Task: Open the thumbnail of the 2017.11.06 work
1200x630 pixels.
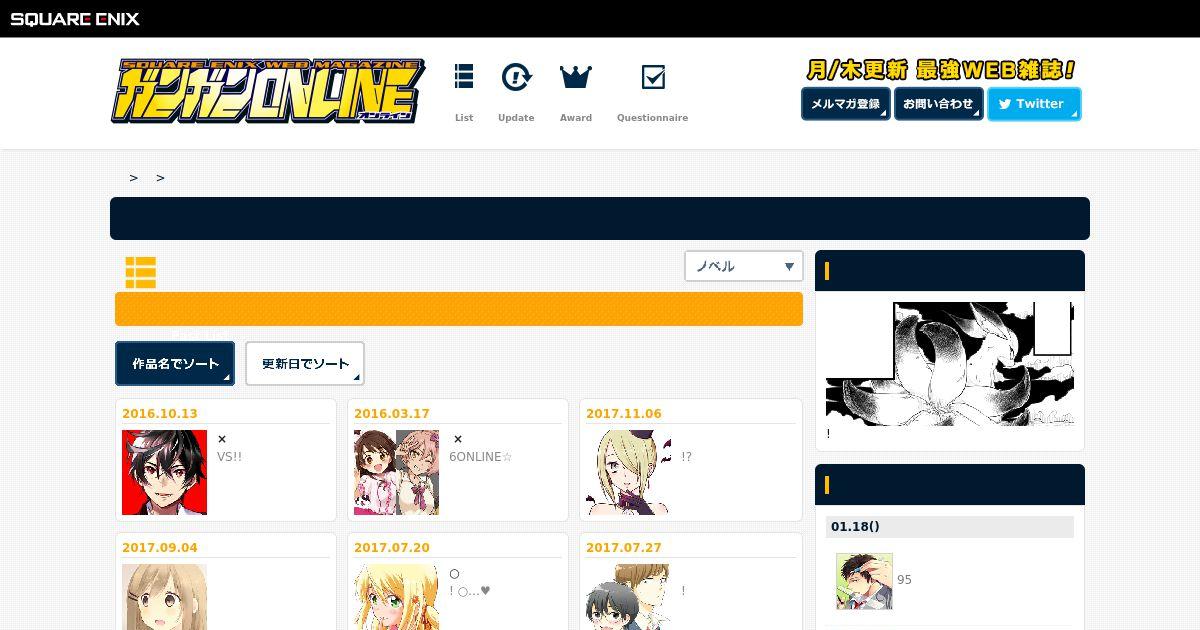Action: tap(628, 473)
